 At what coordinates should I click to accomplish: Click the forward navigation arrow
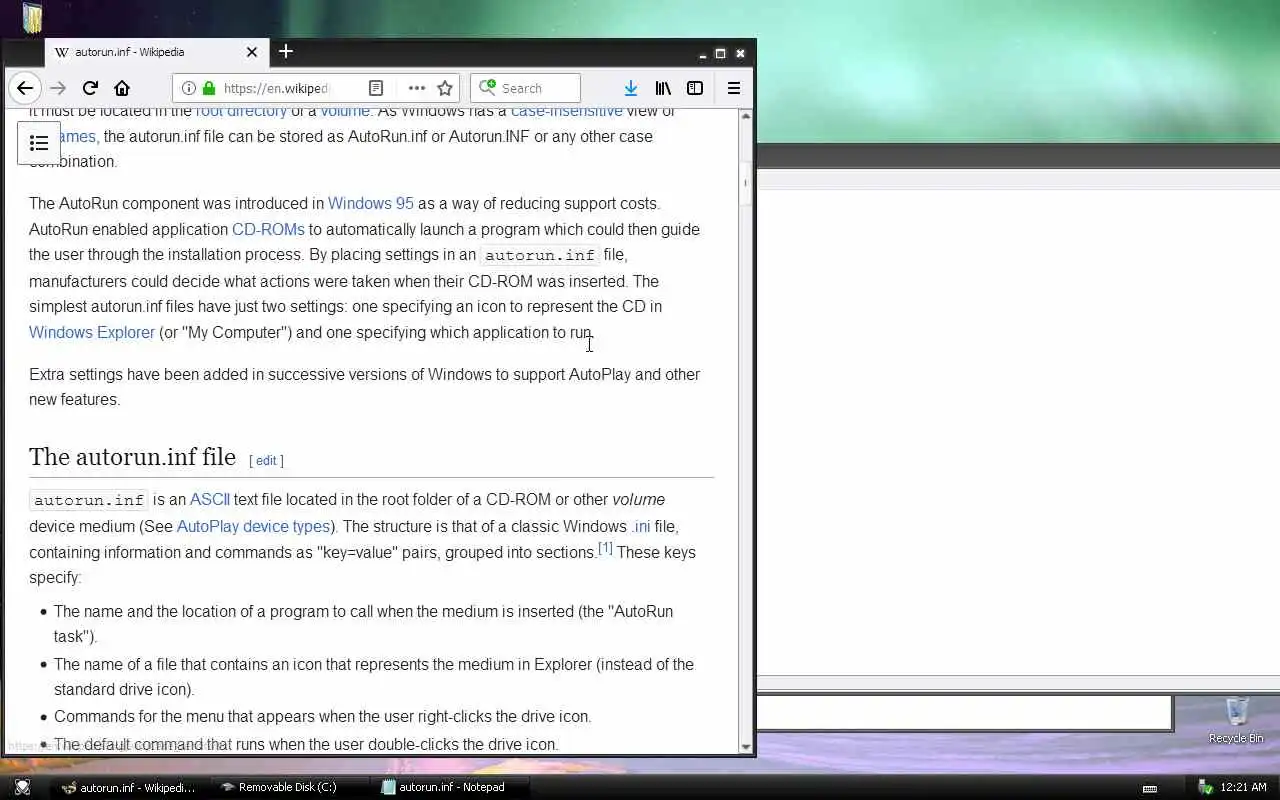click(58, 88)
